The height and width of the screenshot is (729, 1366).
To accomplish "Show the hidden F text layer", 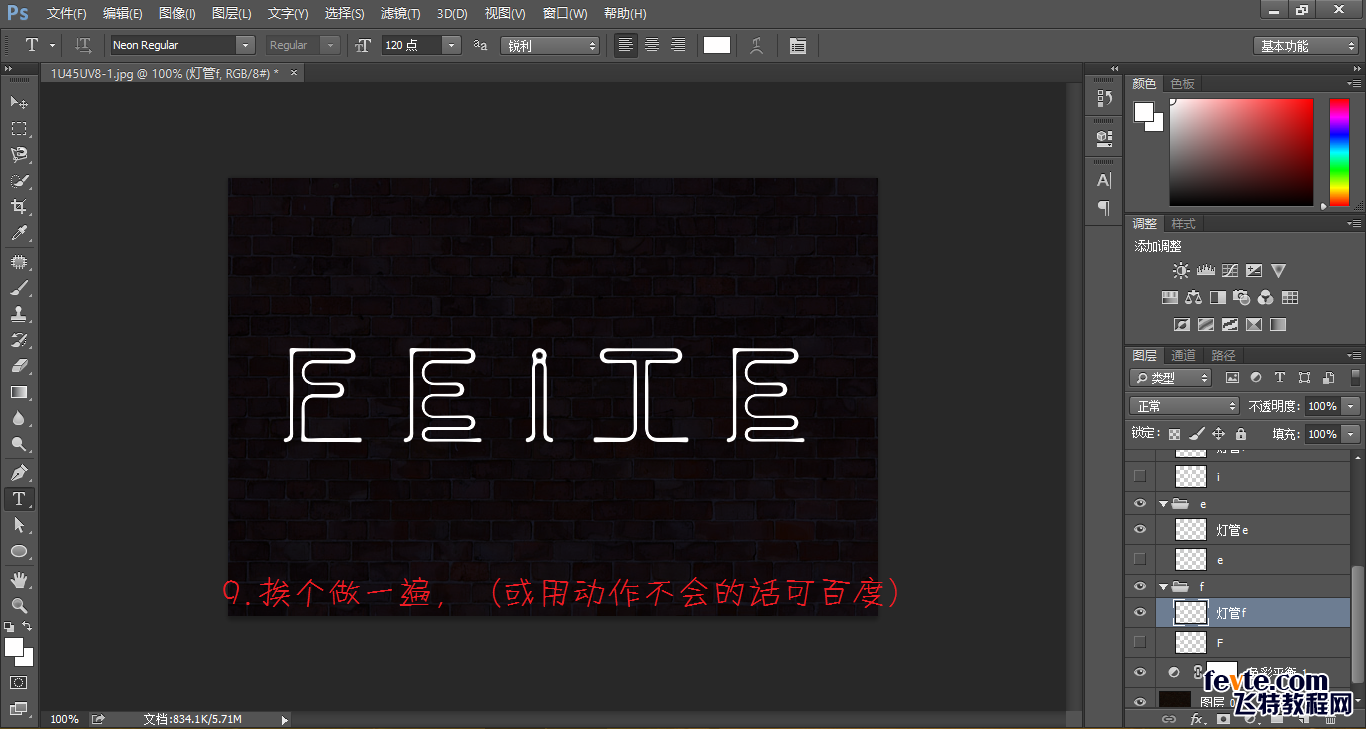I will pos(1139,642).
